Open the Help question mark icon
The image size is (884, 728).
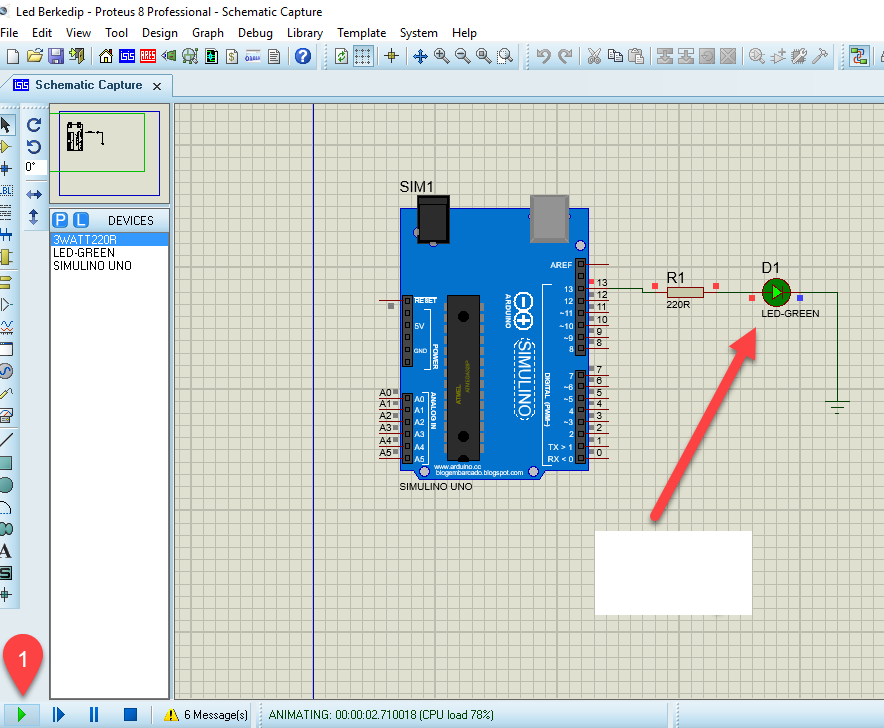[x=303, y=56]
